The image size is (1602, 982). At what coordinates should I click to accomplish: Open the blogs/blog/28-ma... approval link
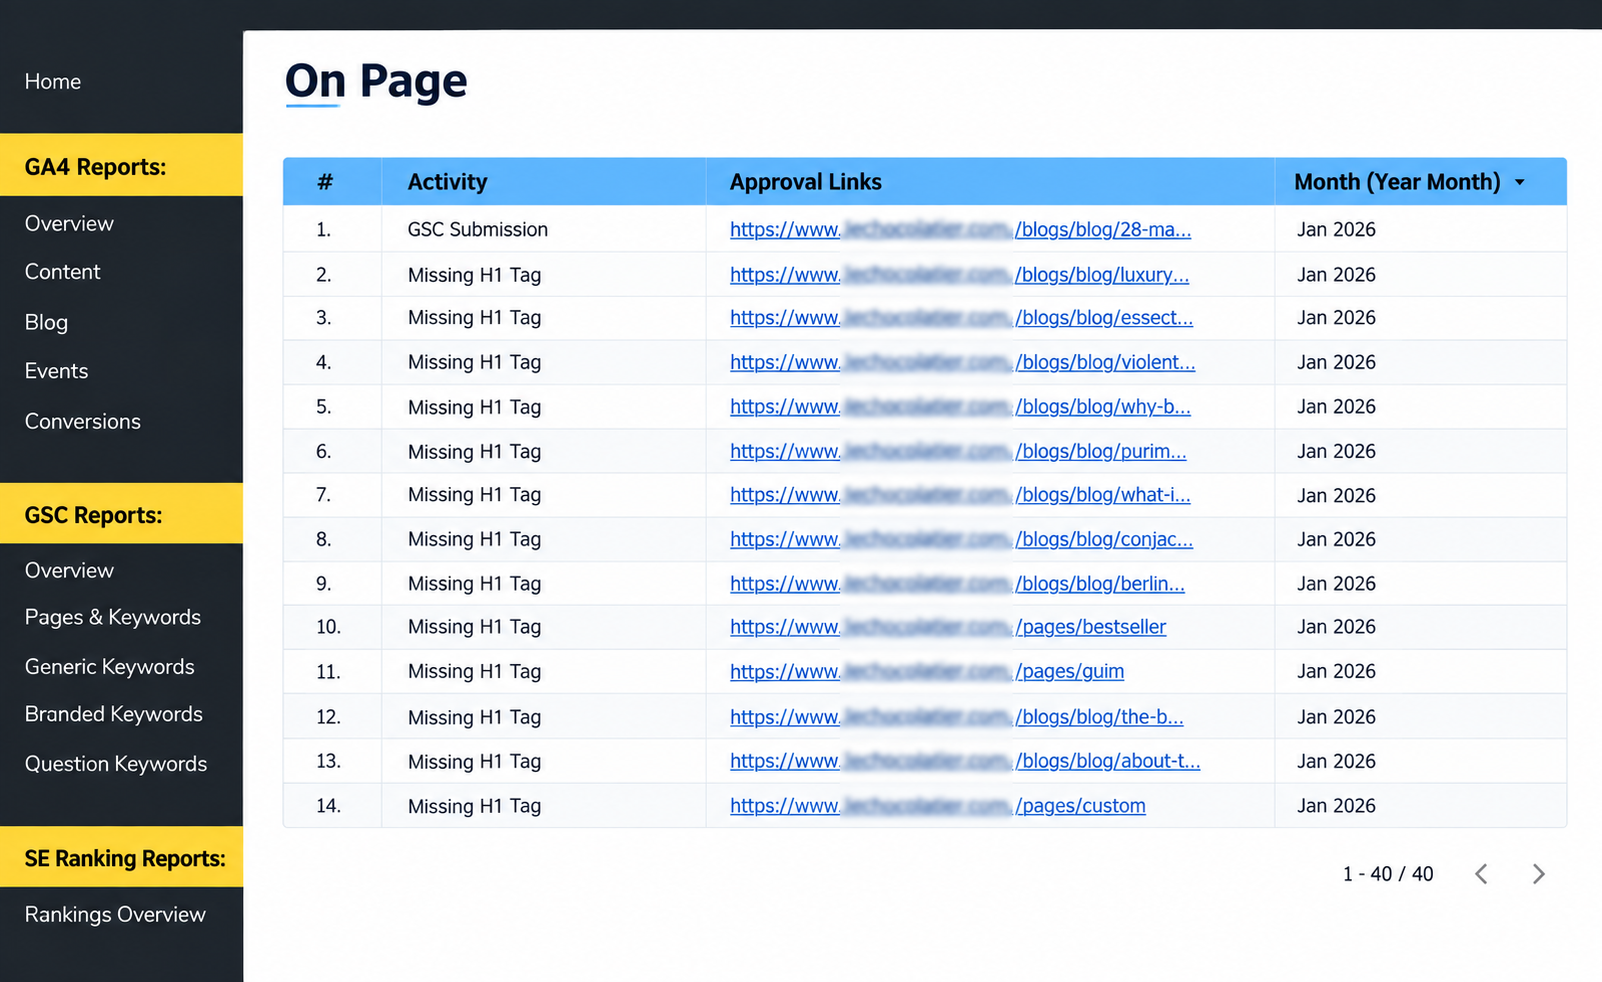(960, 230)
